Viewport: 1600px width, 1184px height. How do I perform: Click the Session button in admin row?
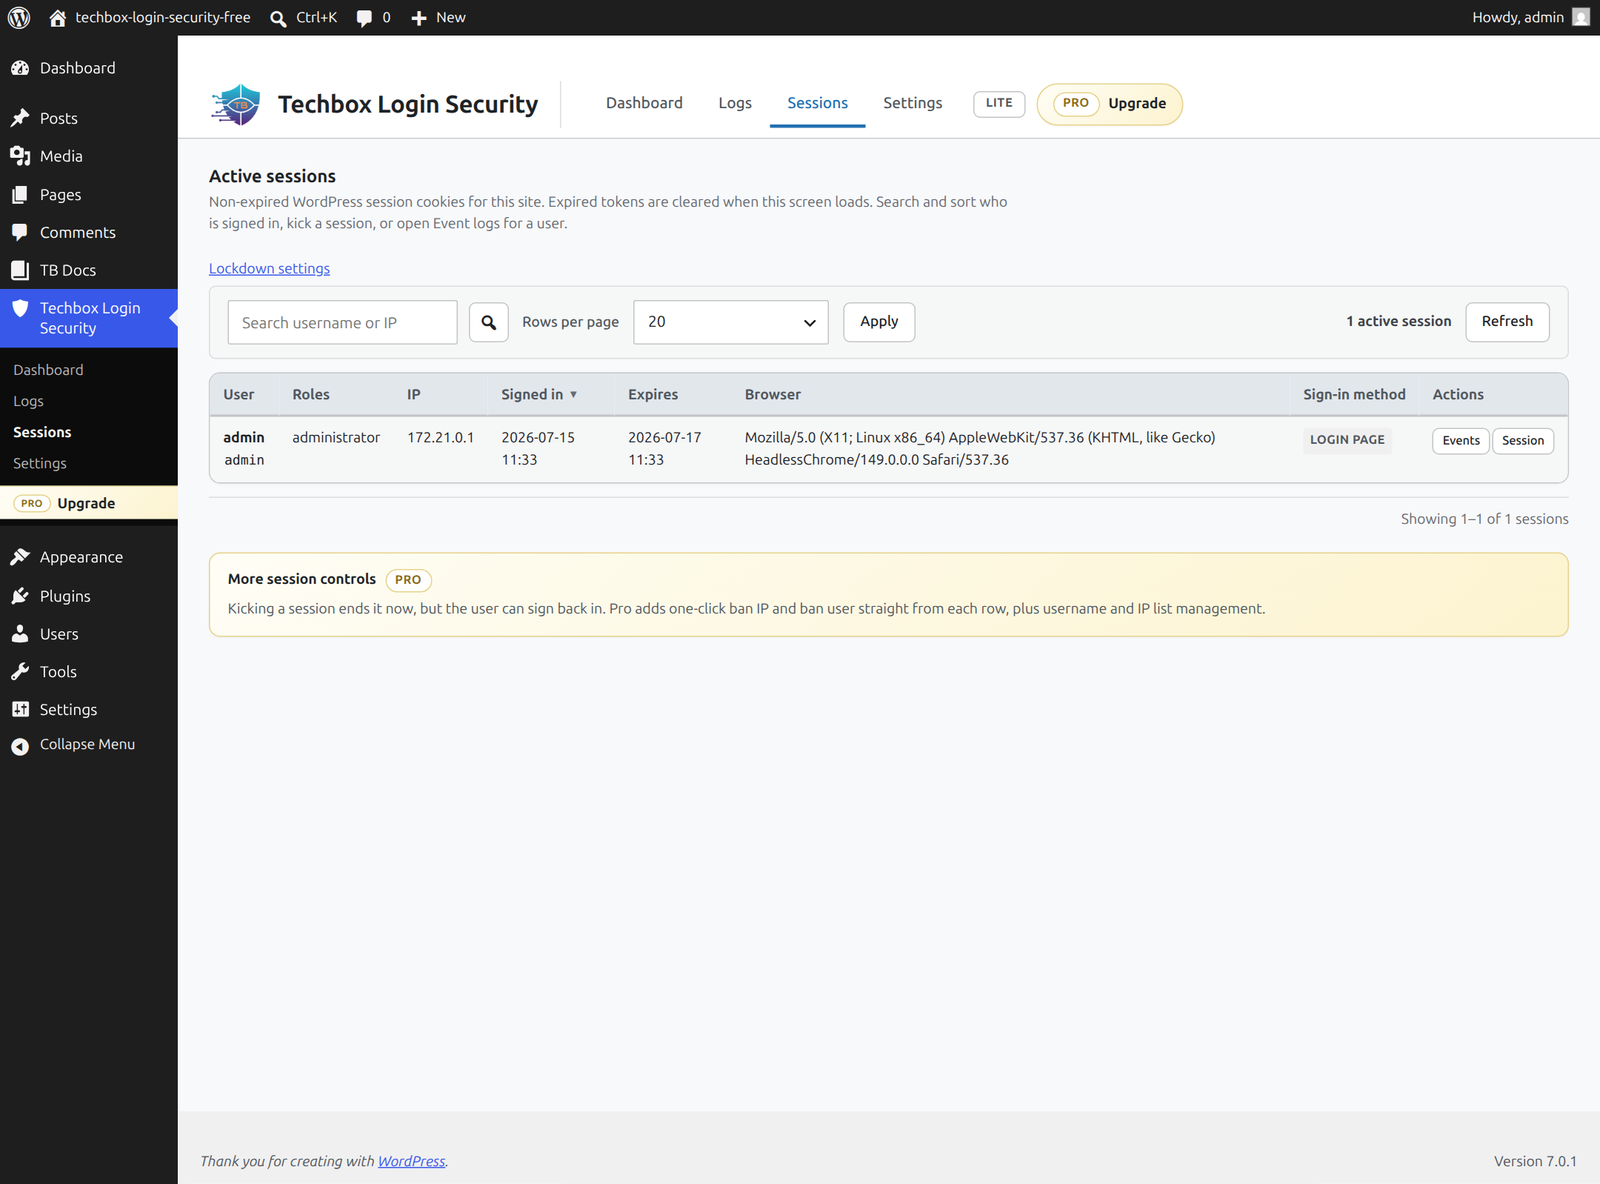tap(1523, 441)
